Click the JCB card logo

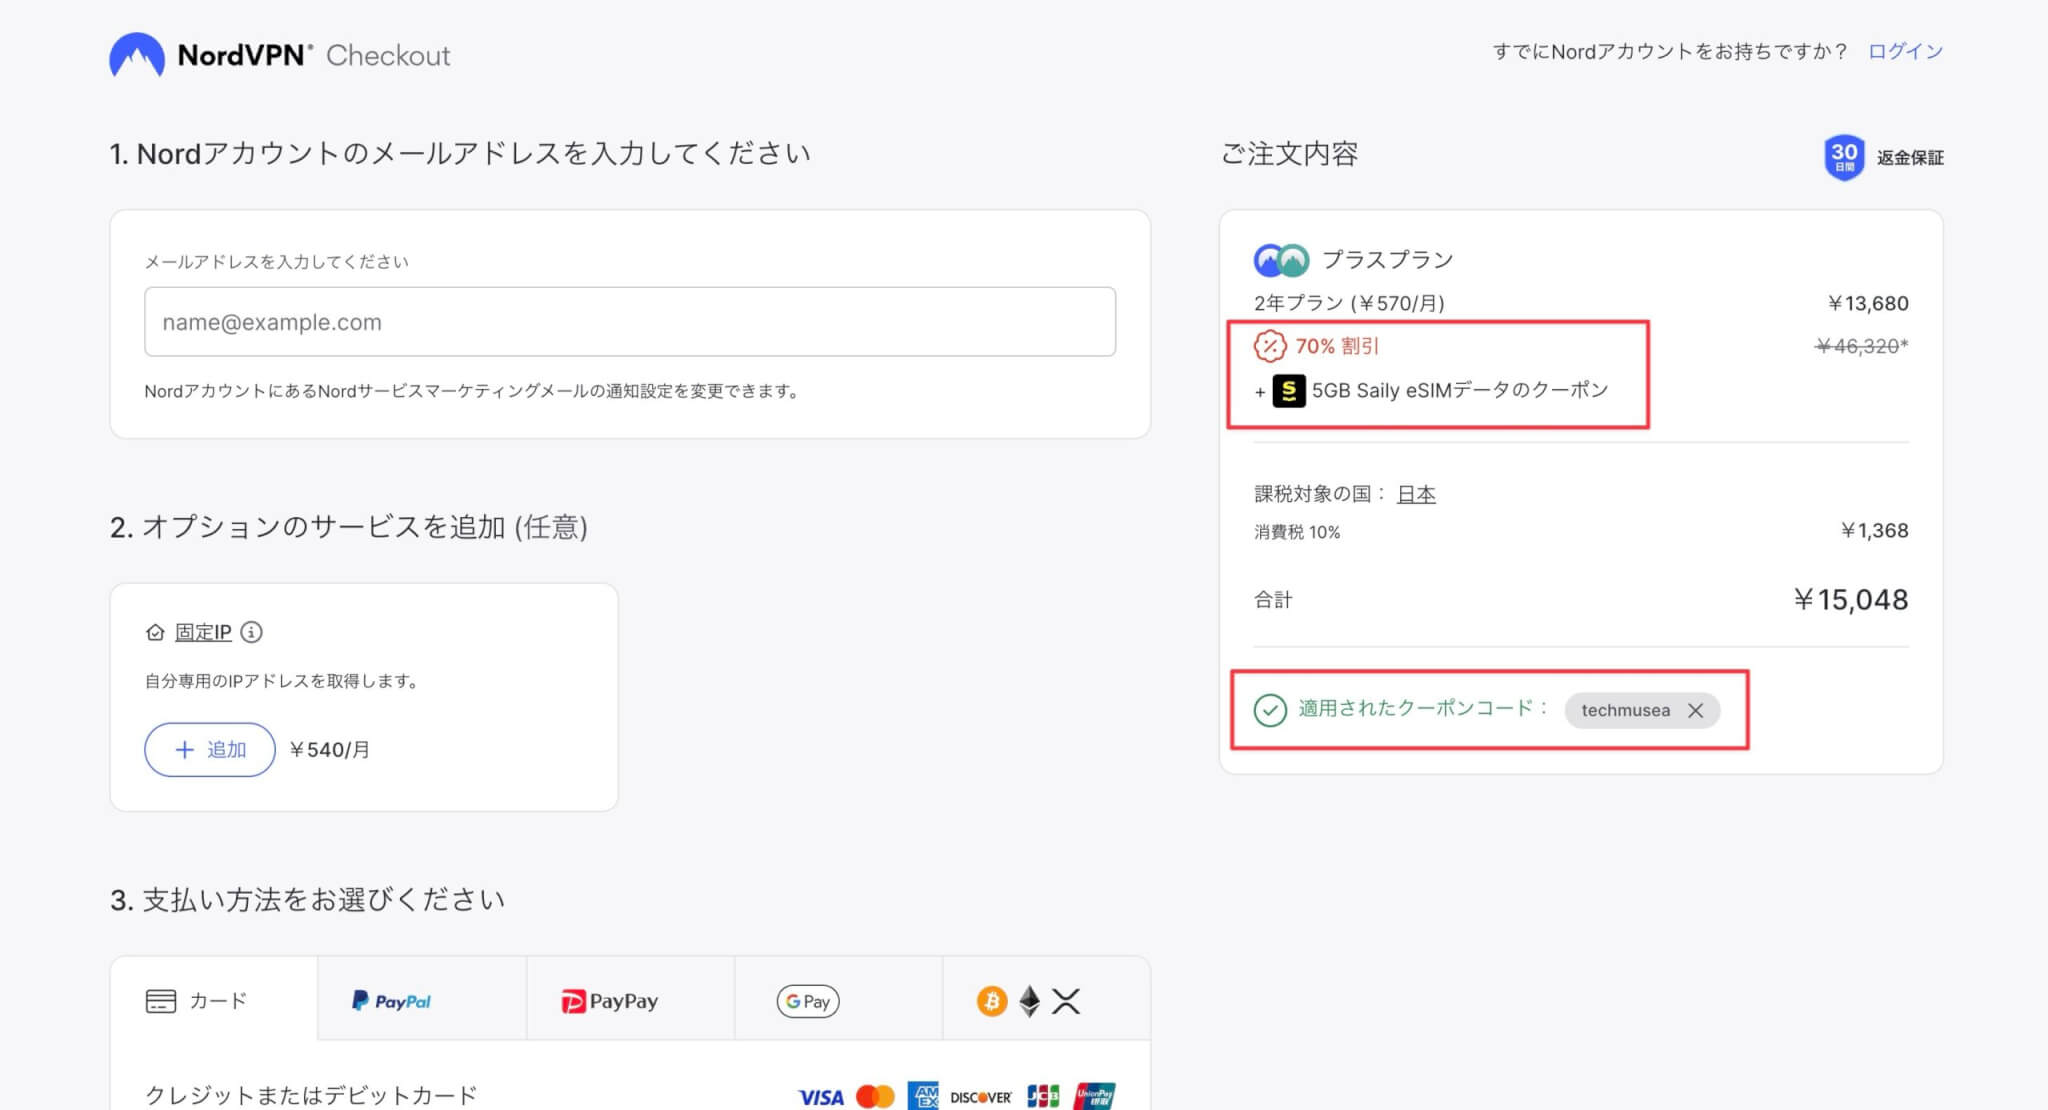point(1043,1096)
